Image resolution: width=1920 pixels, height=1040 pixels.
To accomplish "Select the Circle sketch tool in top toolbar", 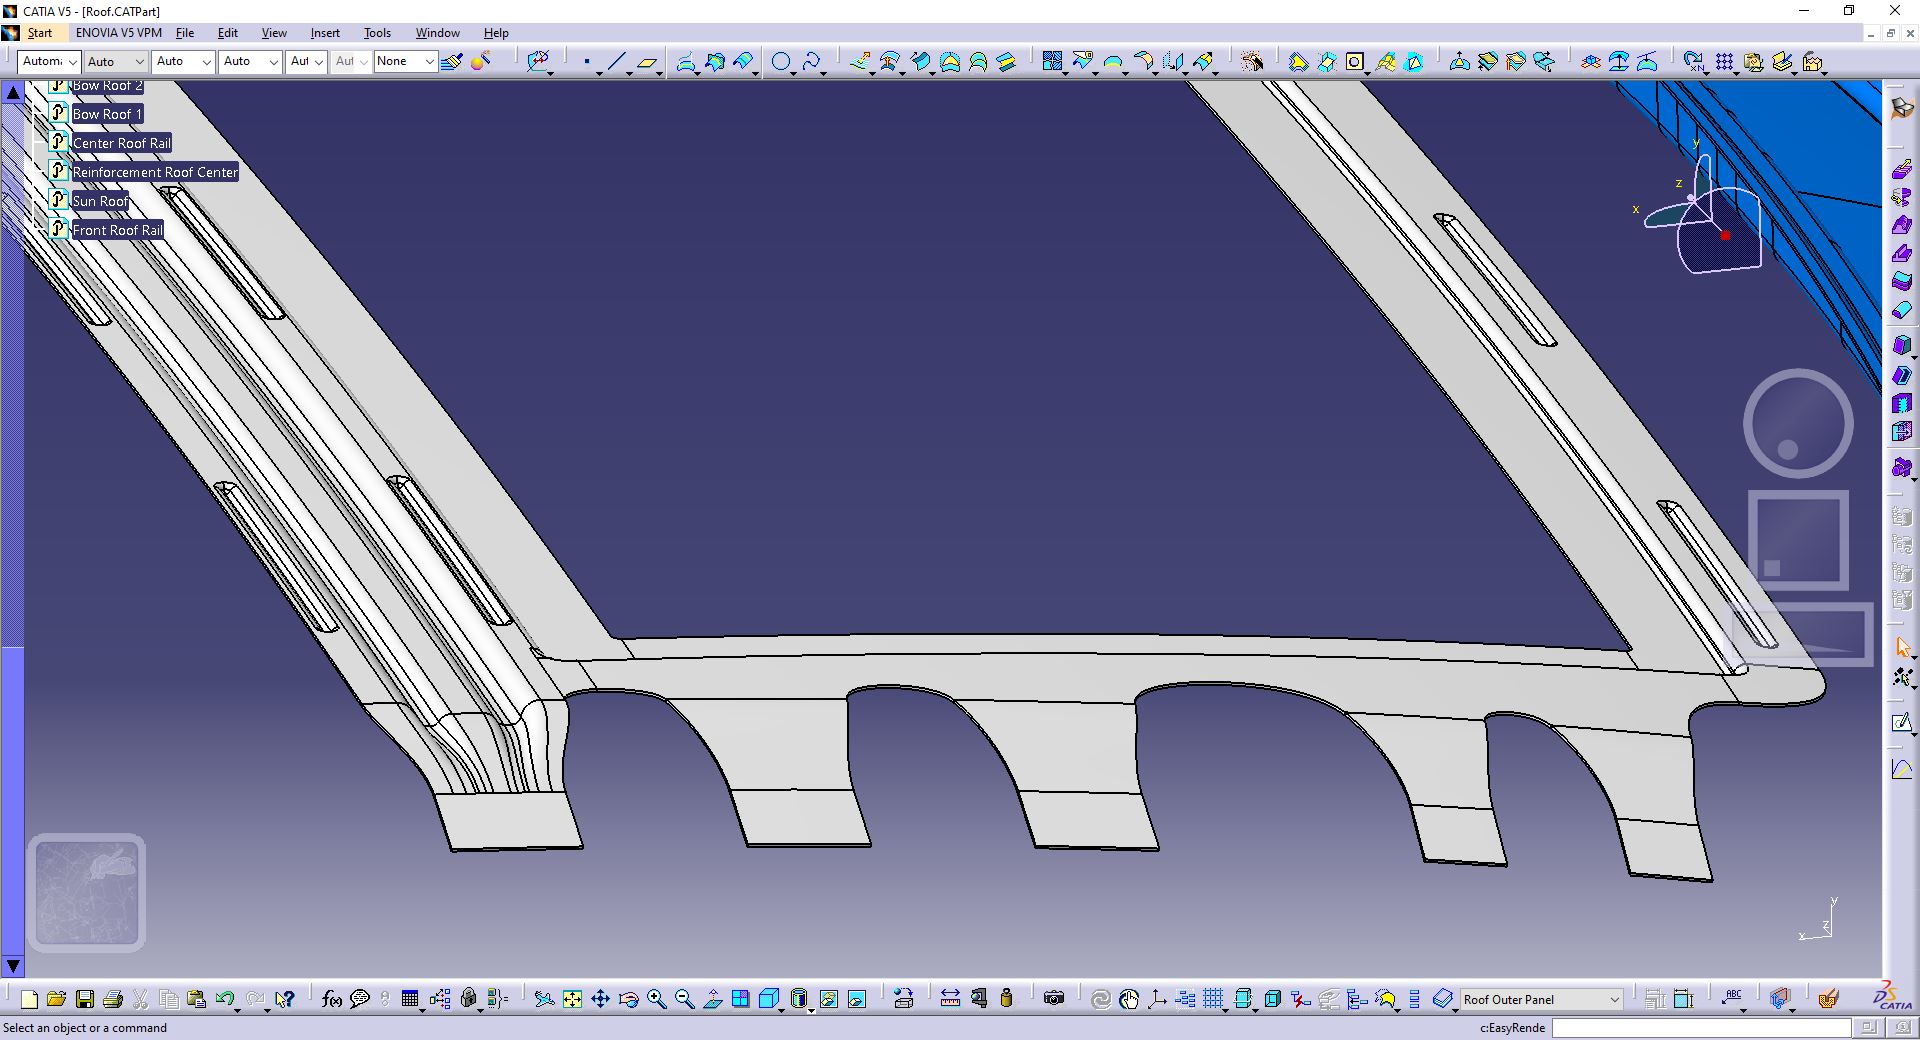I will (782, 62).
